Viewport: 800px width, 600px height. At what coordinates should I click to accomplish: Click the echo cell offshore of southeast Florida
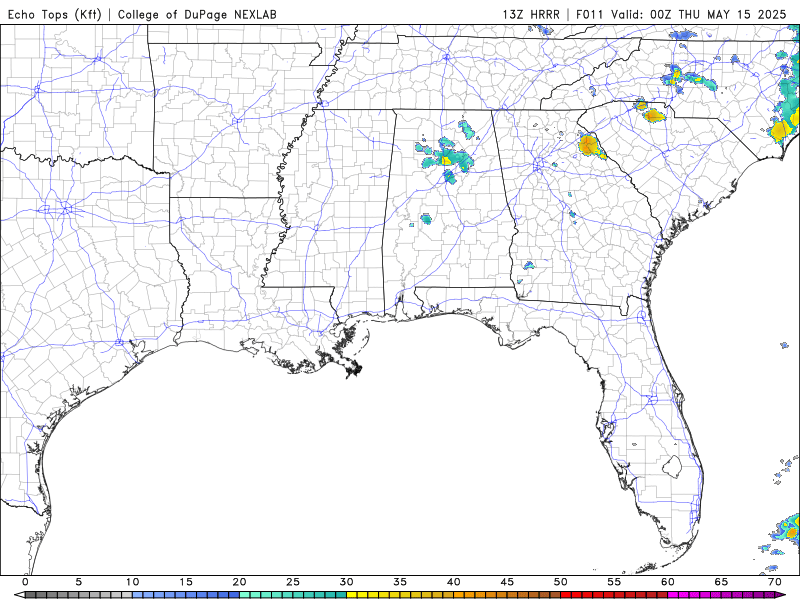[x=787, y=531]
